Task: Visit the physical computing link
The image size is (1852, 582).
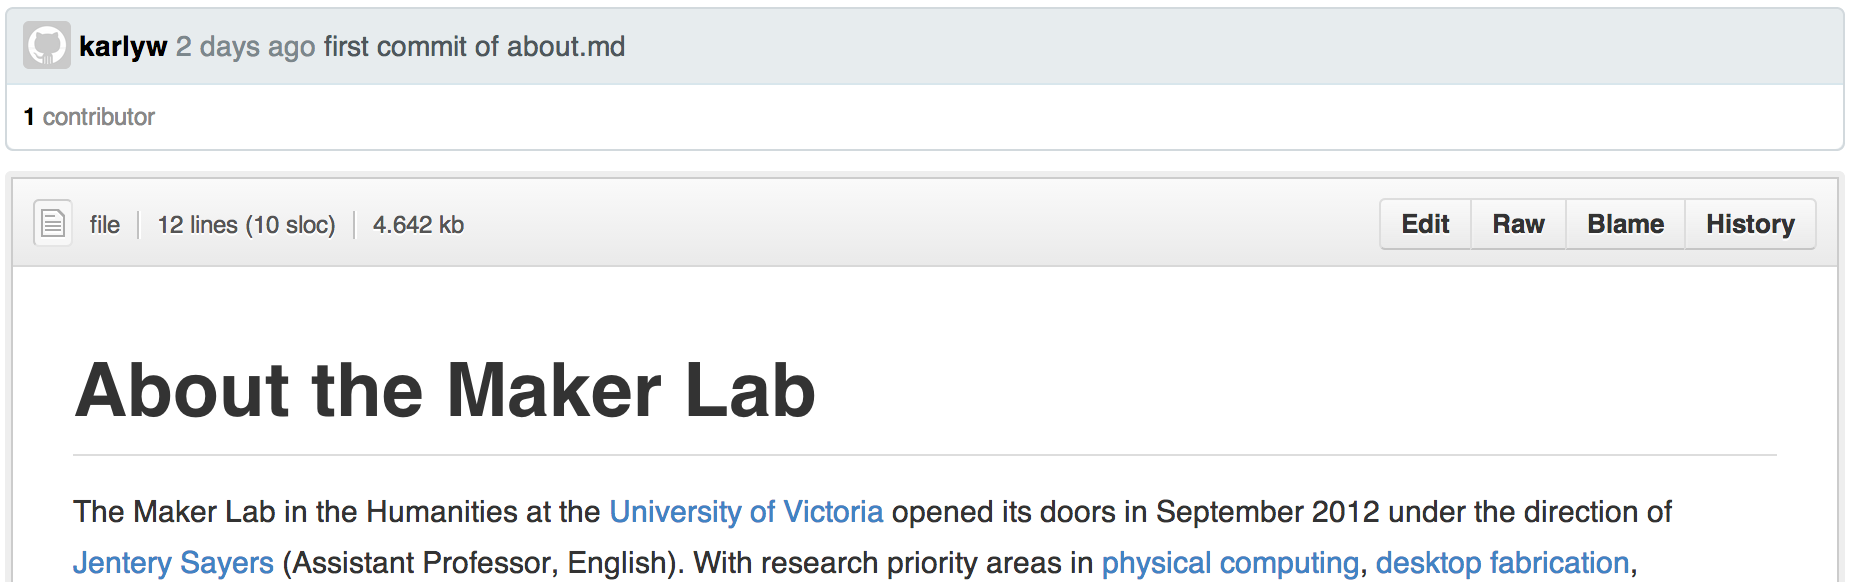Action: (1230, 563)
